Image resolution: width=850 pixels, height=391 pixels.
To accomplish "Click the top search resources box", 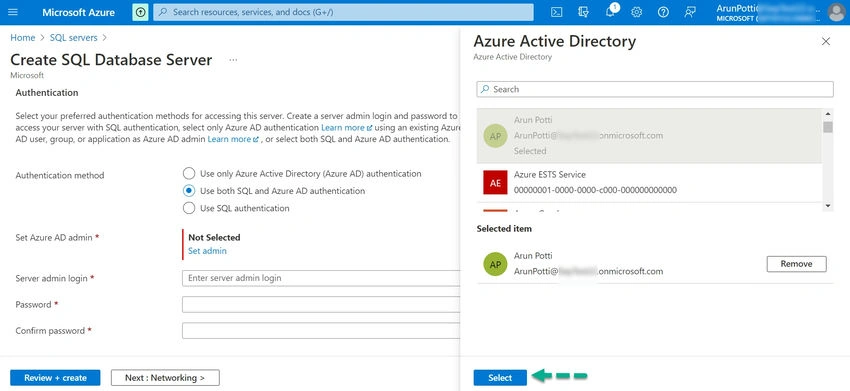I will click(343, 12).
